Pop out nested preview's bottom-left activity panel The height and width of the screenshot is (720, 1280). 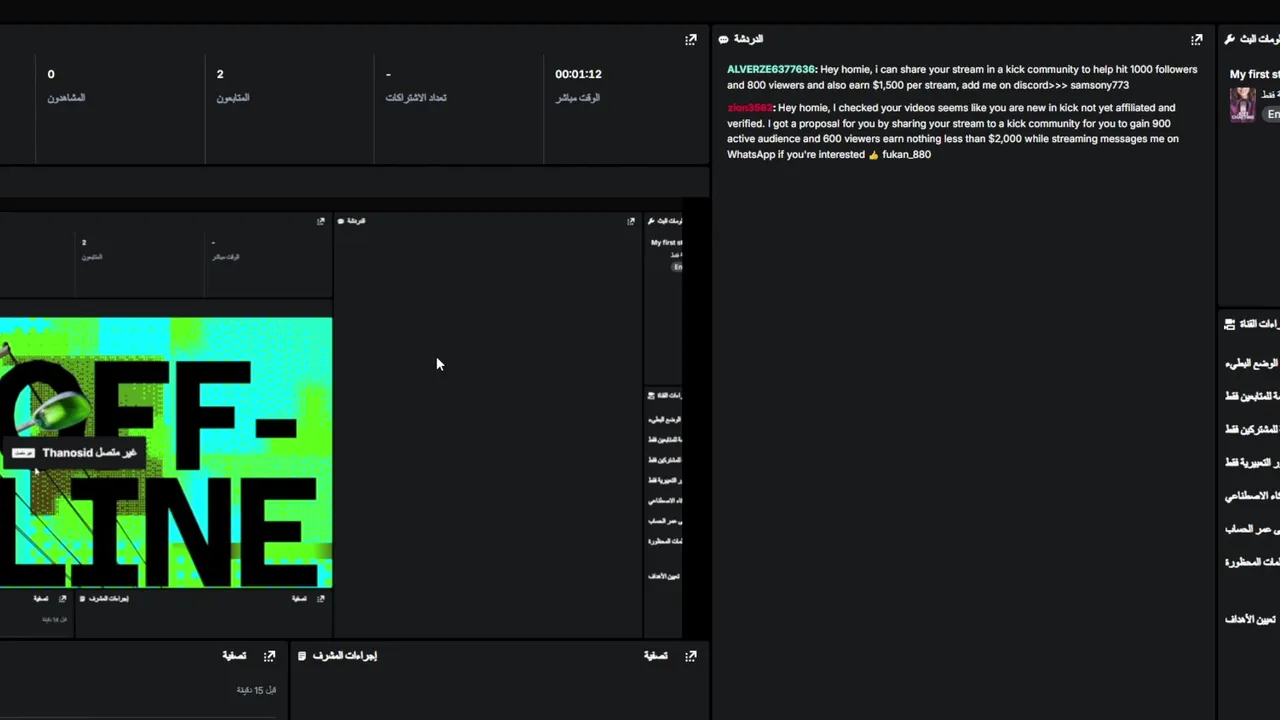point(62,599)
